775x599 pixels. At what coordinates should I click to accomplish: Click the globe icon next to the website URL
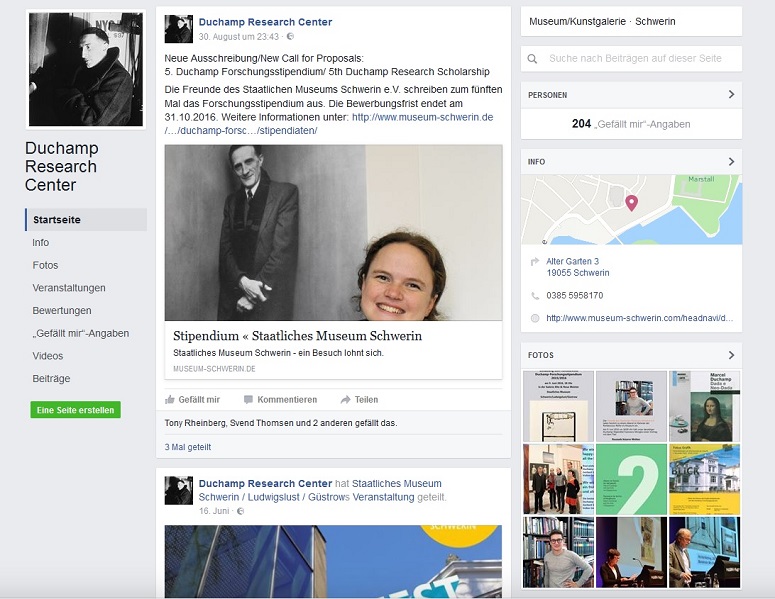(x=535, y=318)
